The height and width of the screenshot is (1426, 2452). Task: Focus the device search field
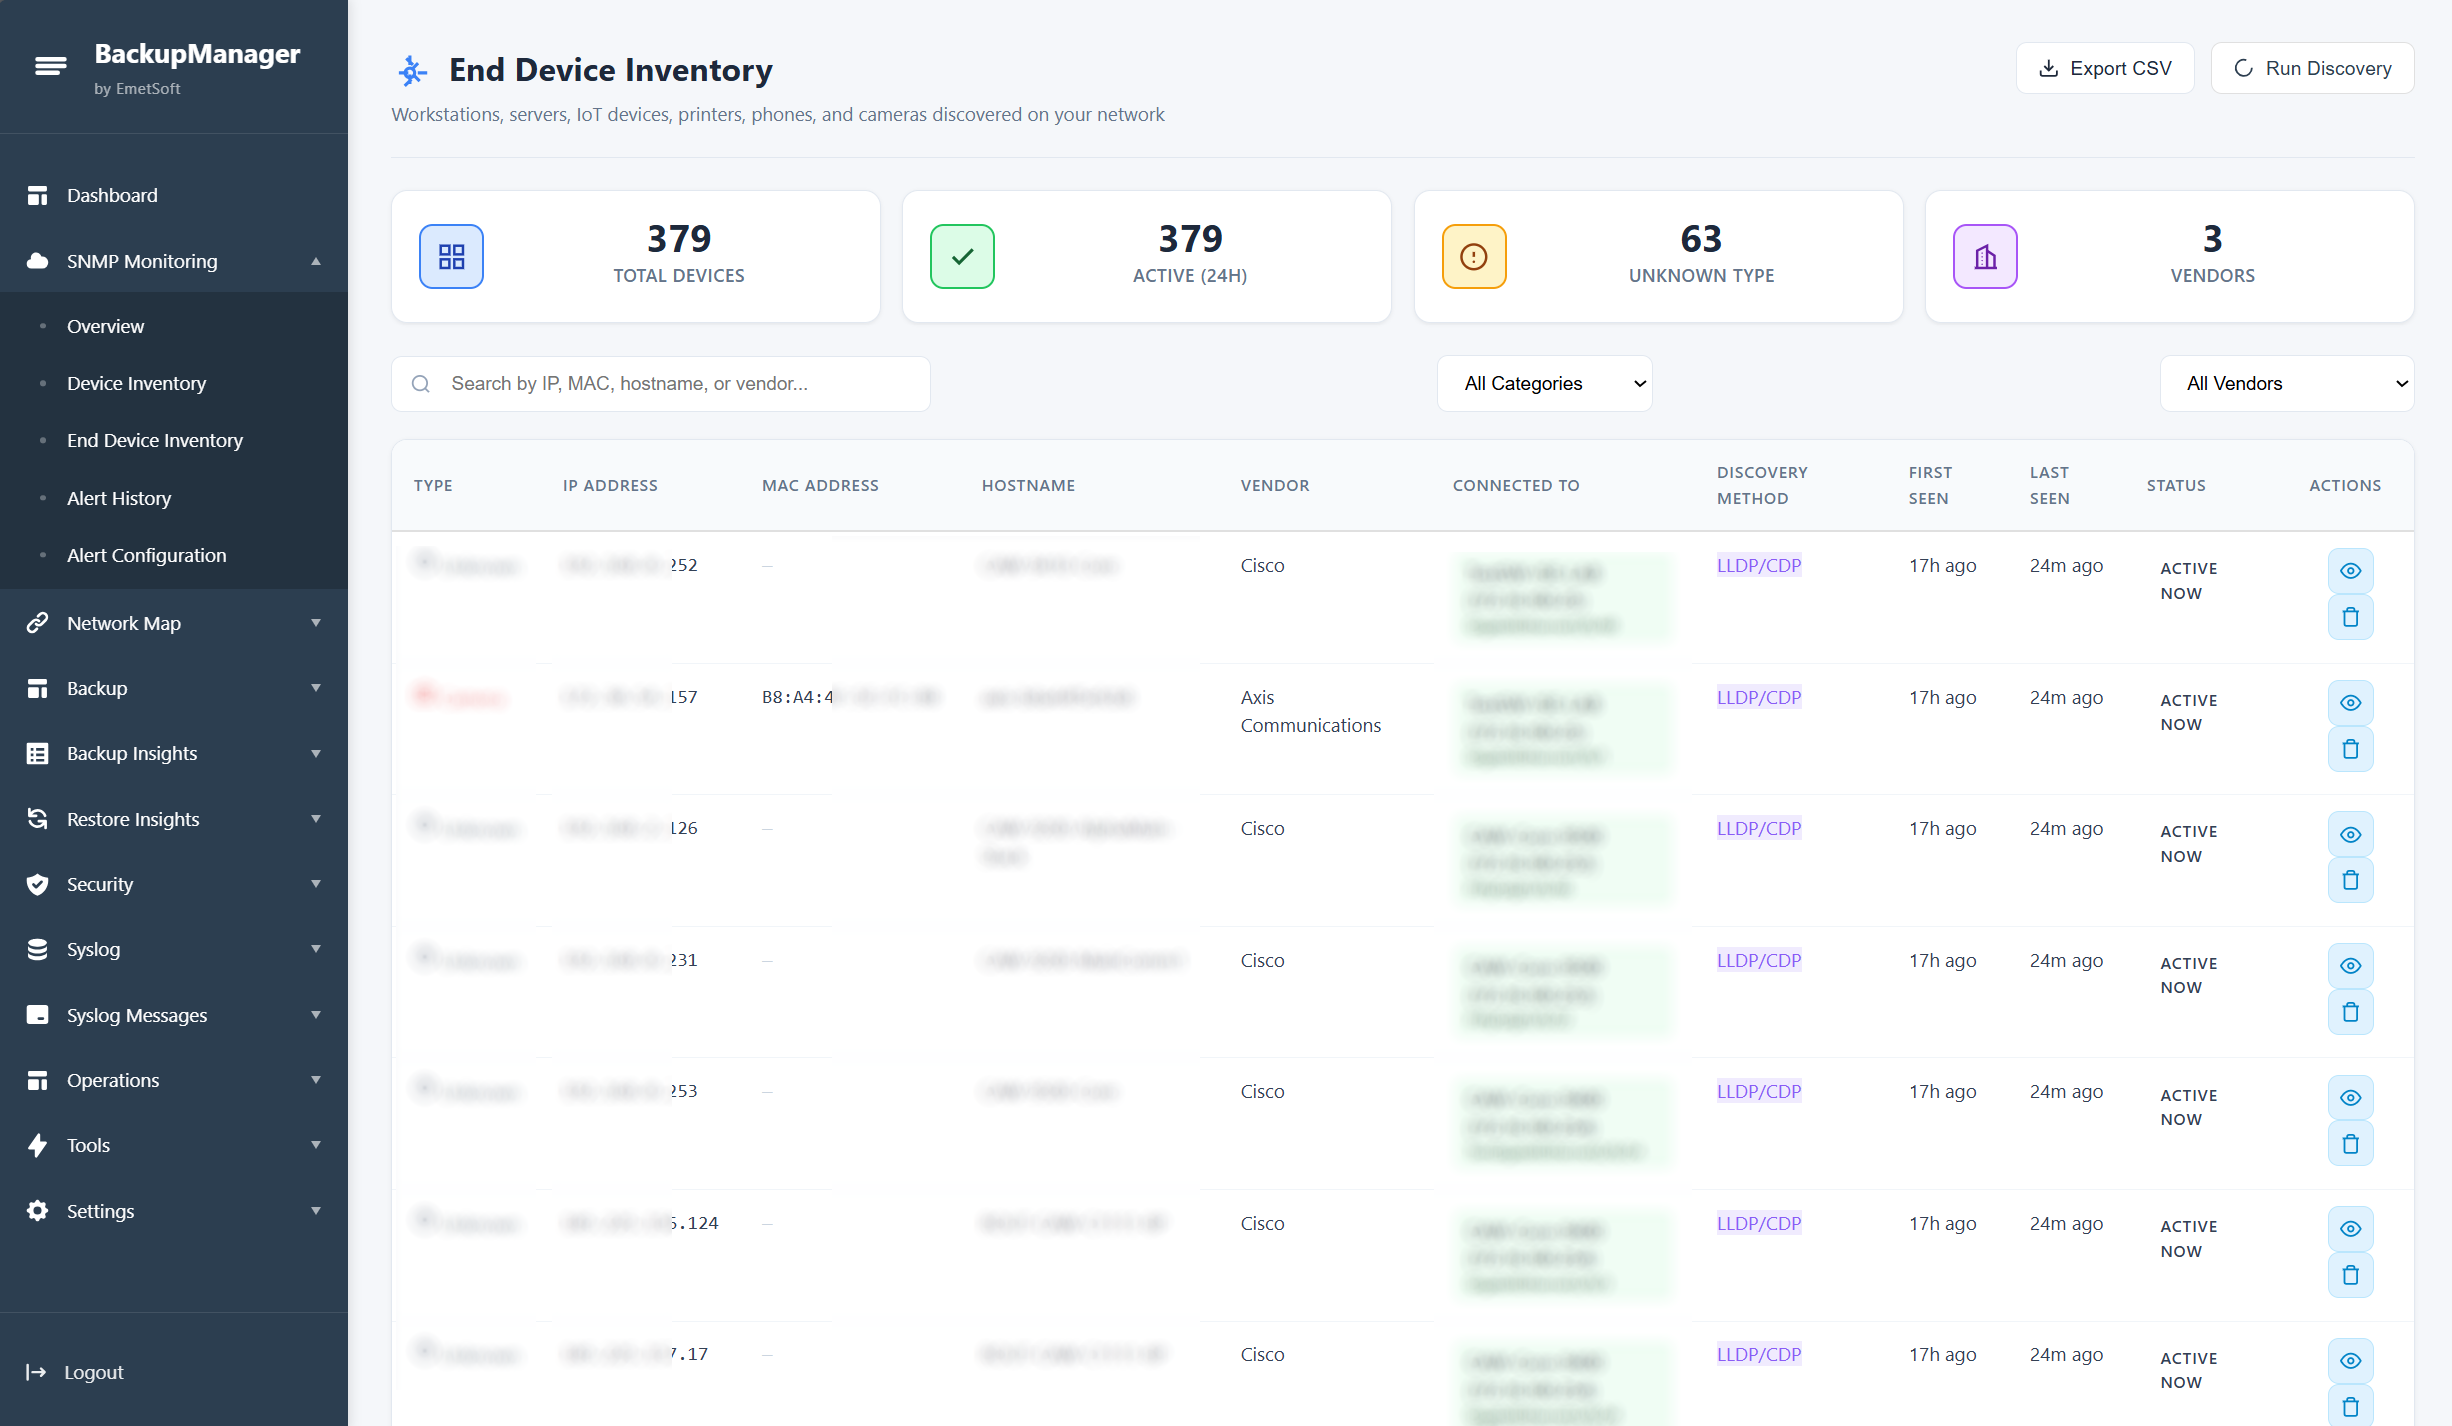tap(661, 384)
